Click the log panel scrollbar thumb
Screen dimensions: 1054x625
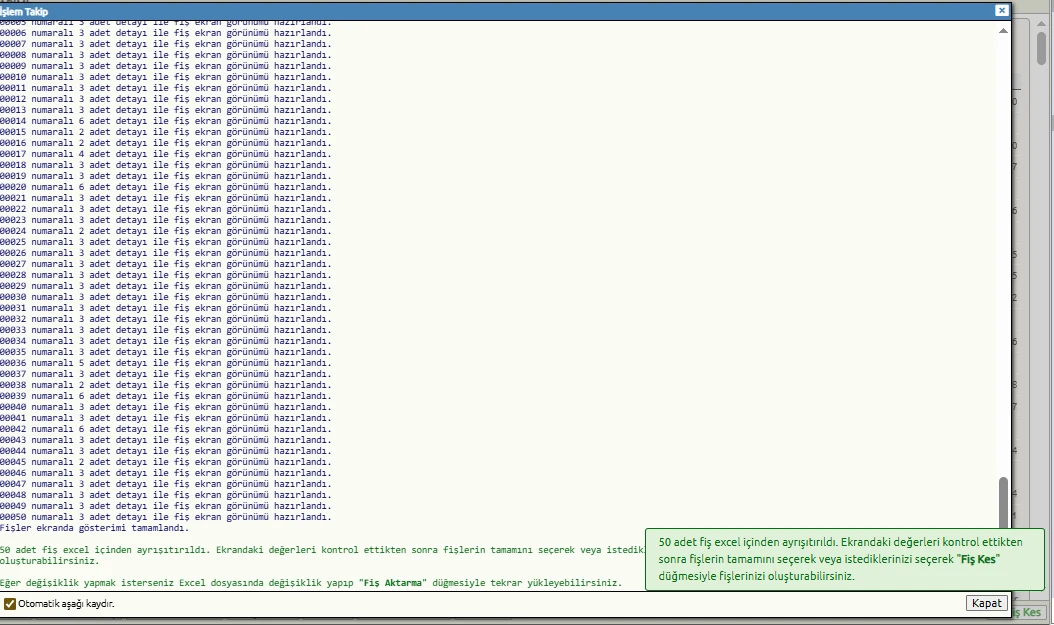click(1003, 502)
